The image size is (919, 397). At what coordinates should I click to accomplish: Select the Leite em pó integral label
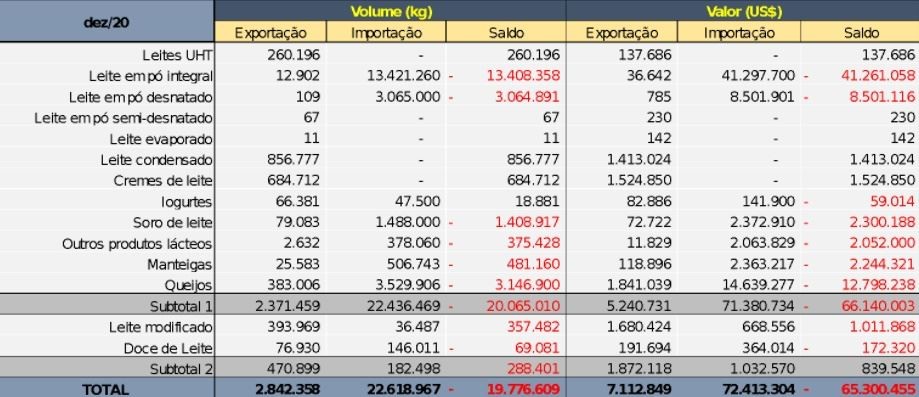tap(151, 76)
